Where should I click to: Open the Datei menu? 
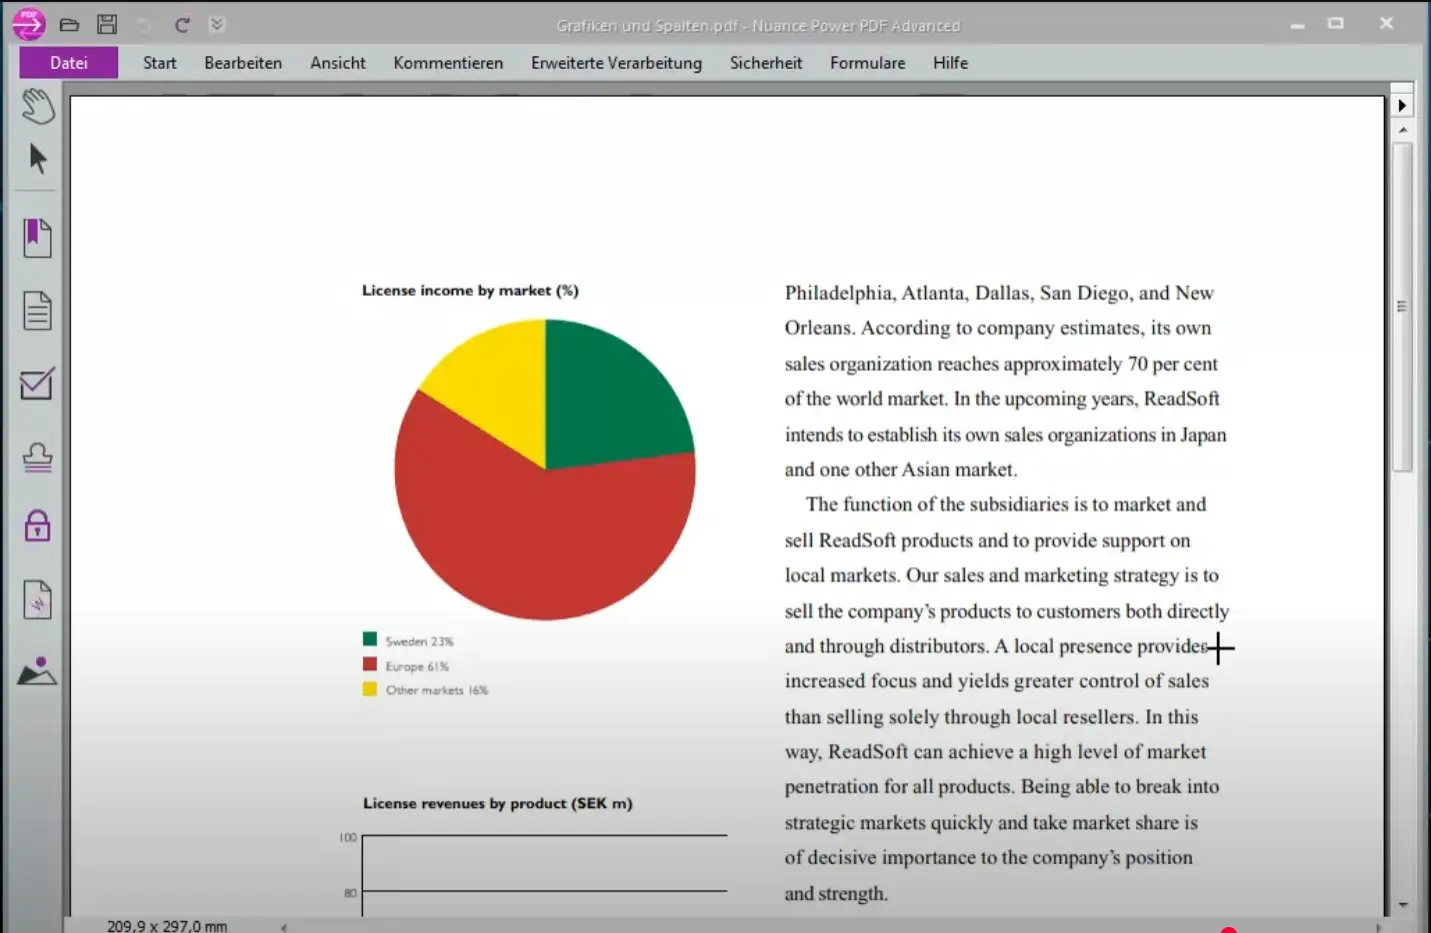[x=69, y=63]
